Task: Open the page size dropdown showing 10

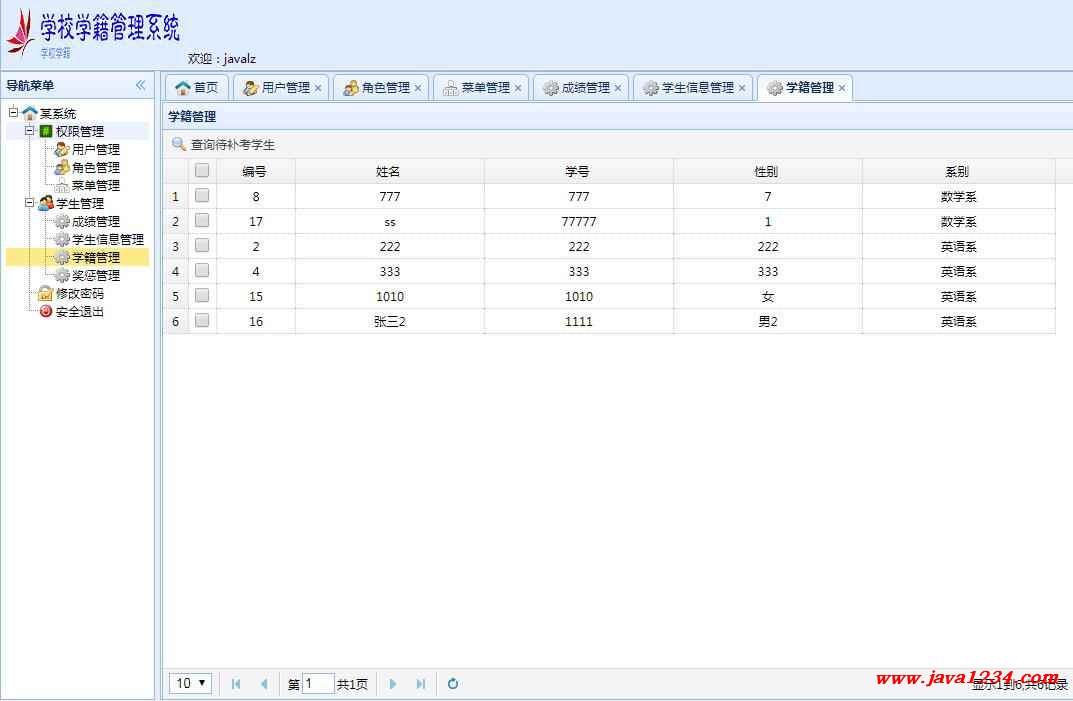Action: point(190,684)
